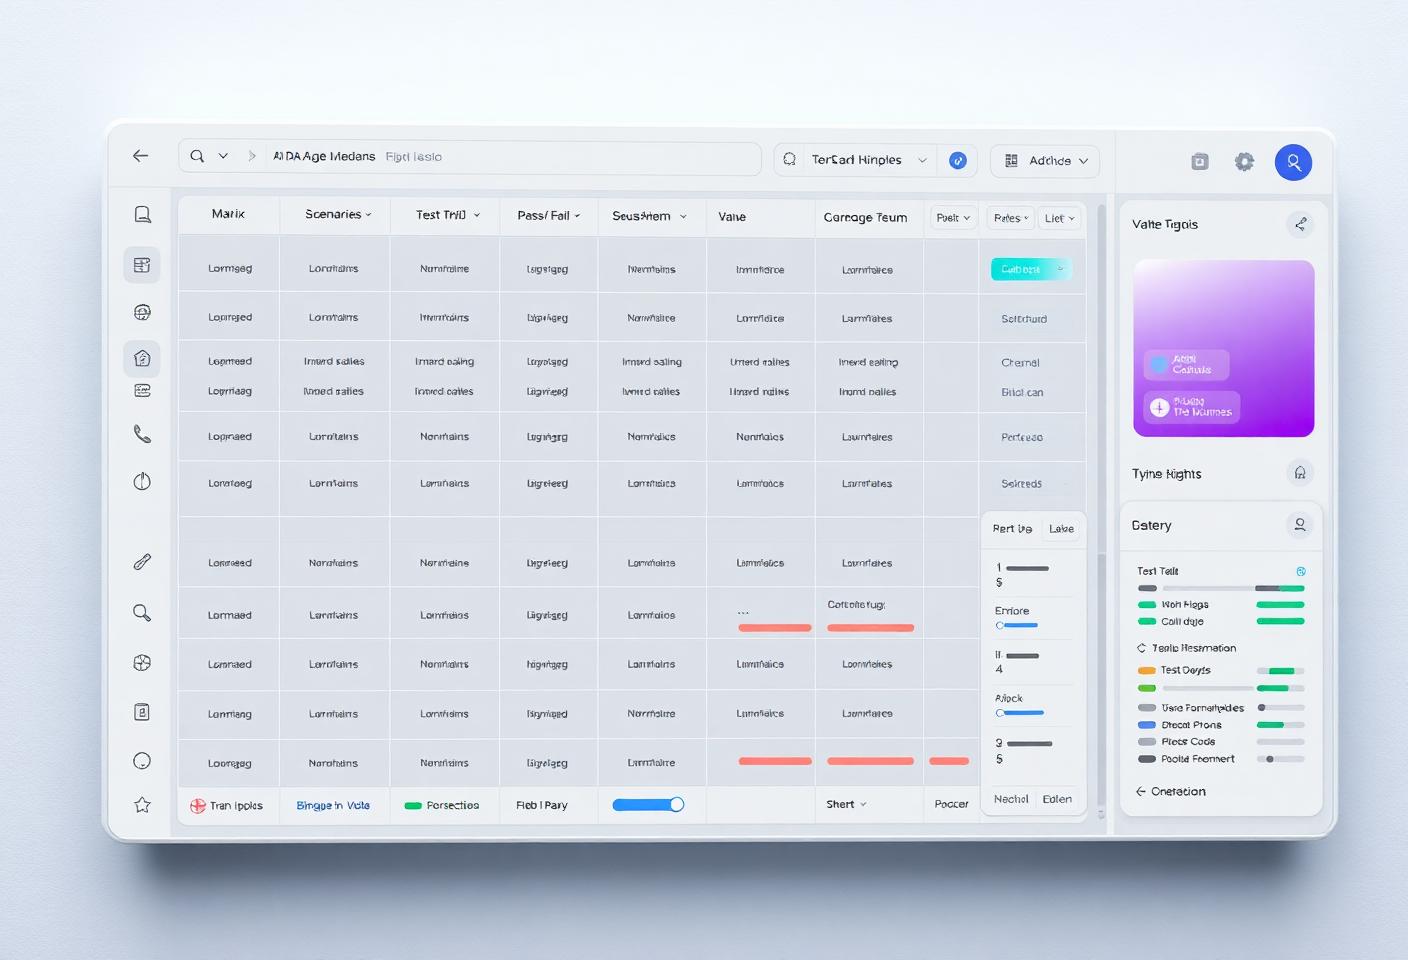Open the basketball-like globe icon in sidebar
Image resolution: width=1408 pixels, height=960 pixels.
click(142, 662)
